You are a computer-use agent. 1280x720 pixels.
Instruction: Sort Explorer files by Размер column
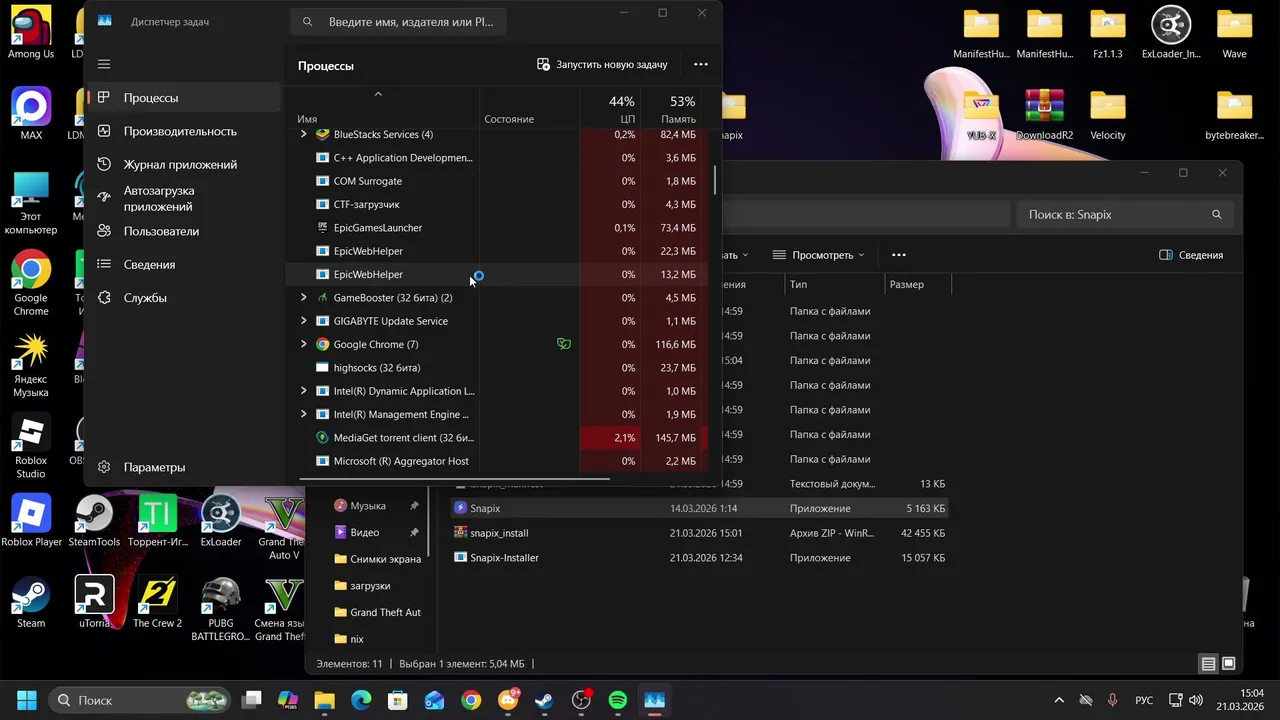tap(917, 285)
